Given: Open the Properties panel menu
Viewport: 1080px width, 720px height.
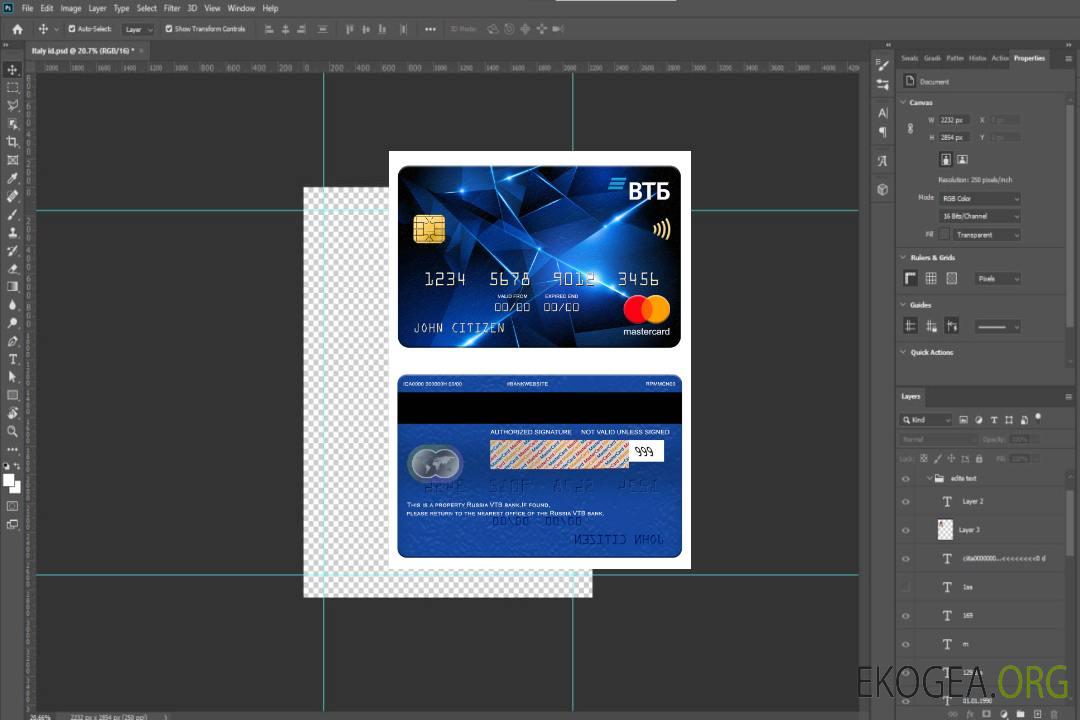Looking at the screenshot, I should click(x=1068, y=59).
